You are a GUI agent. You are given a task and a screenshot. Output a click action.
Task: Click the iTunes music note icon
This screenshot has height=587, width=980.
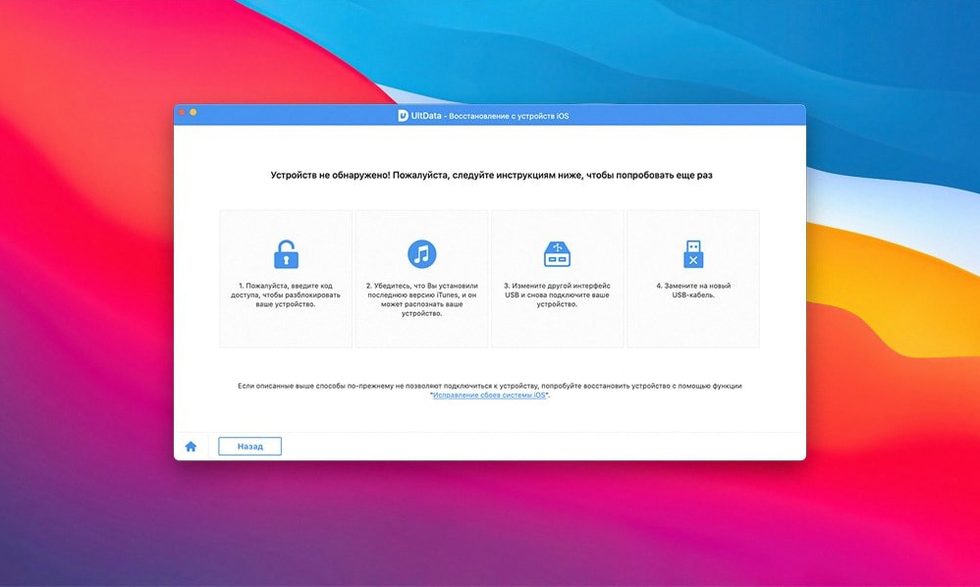422,254
